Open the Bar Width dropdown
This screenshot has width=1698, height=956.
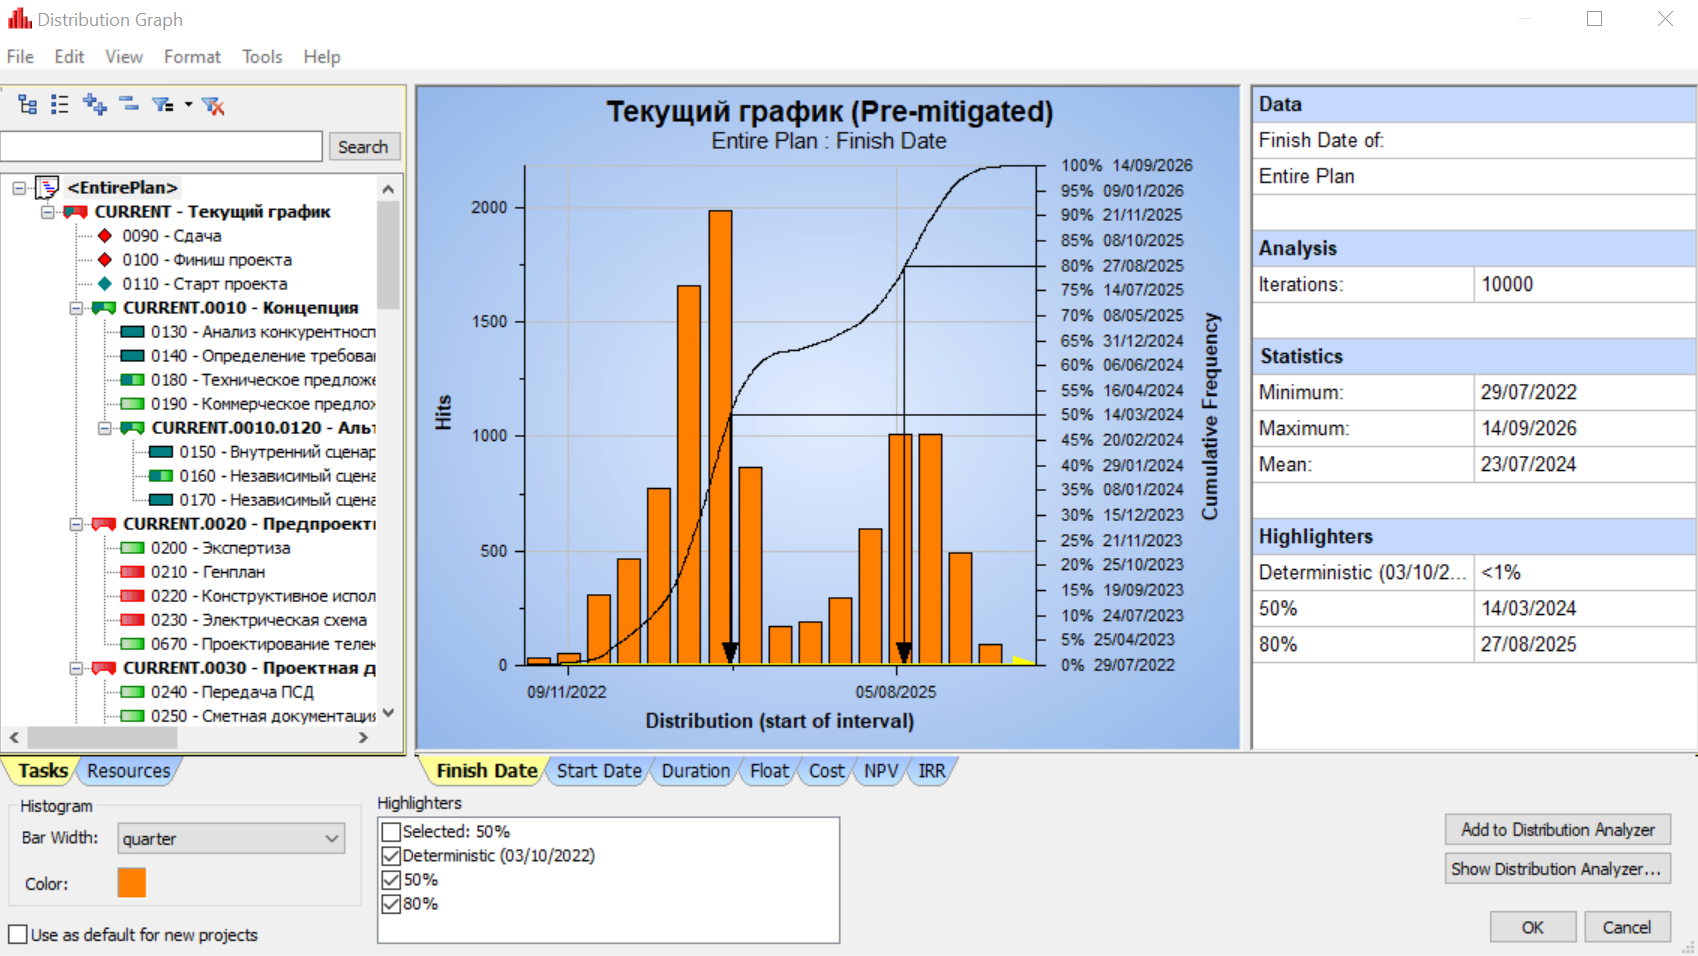pyautogui.click(x=231, y=839)
